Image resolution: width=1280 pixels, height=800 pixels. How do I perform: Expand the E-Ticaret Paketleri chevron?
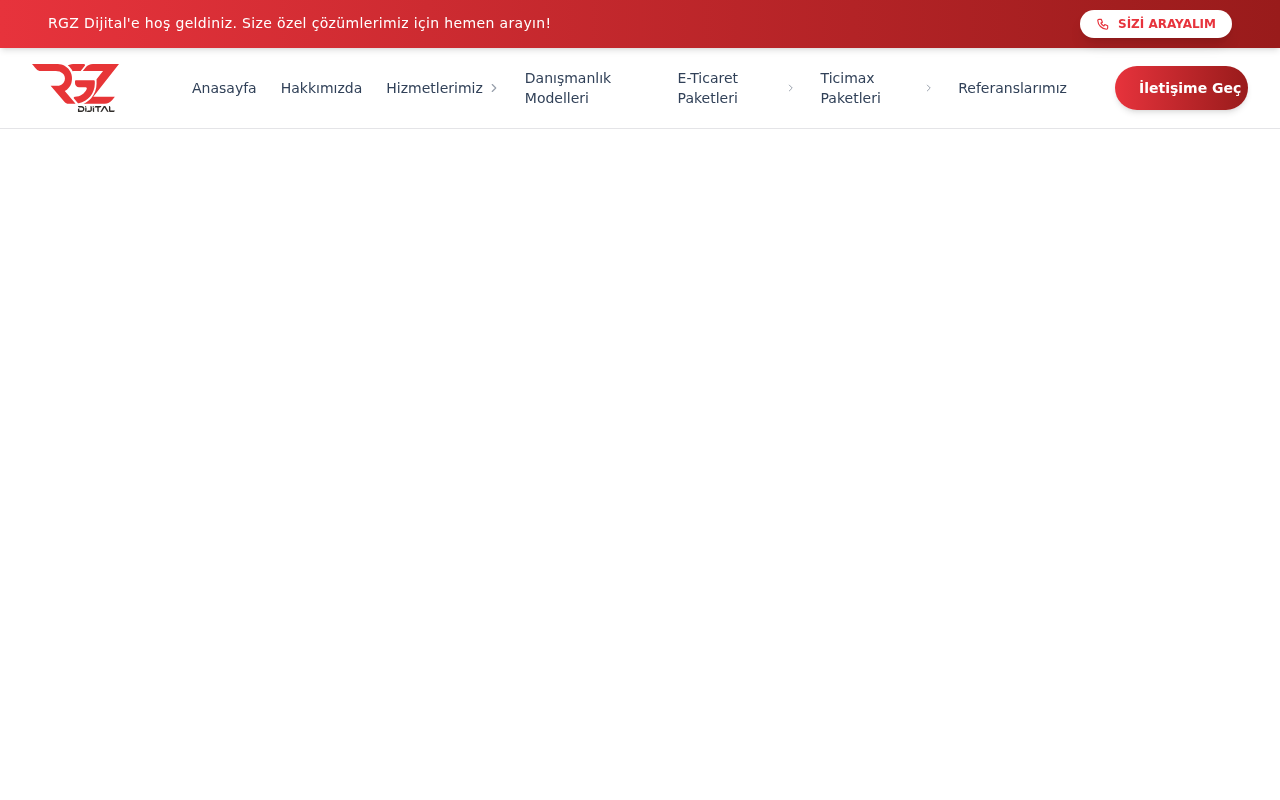[x=790, y=88]
